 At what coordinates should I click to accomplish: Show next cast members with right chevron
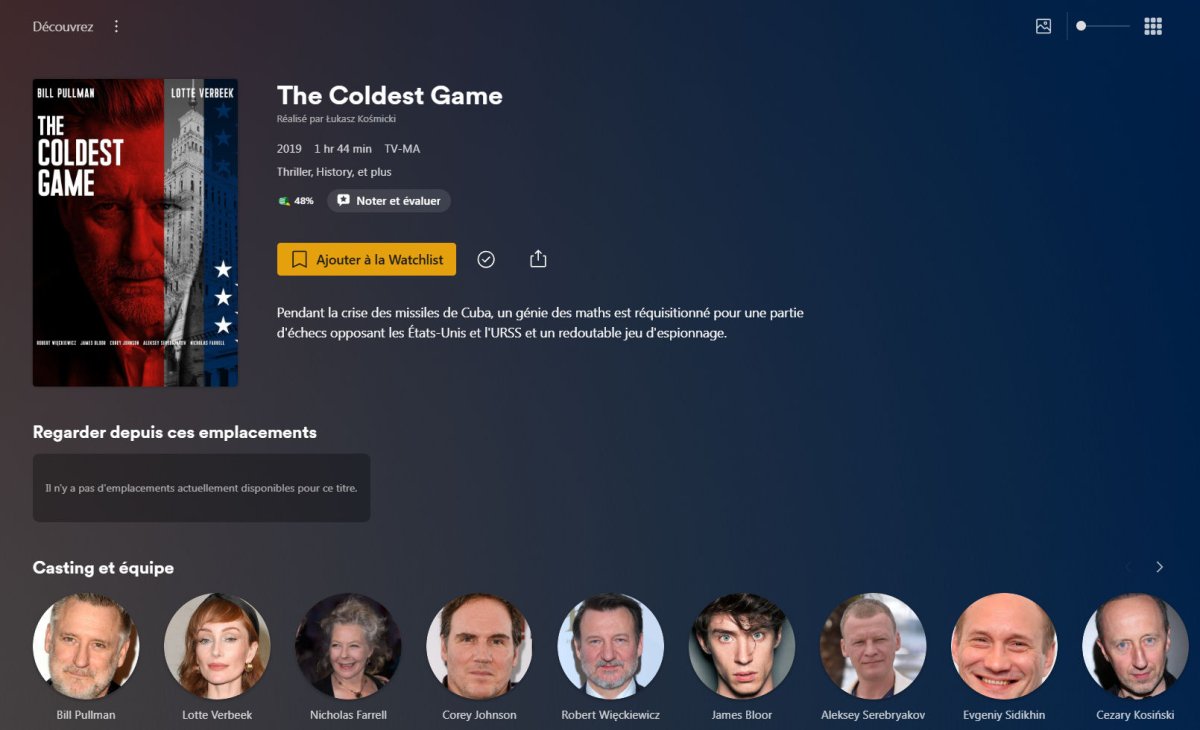[1159, 567]
